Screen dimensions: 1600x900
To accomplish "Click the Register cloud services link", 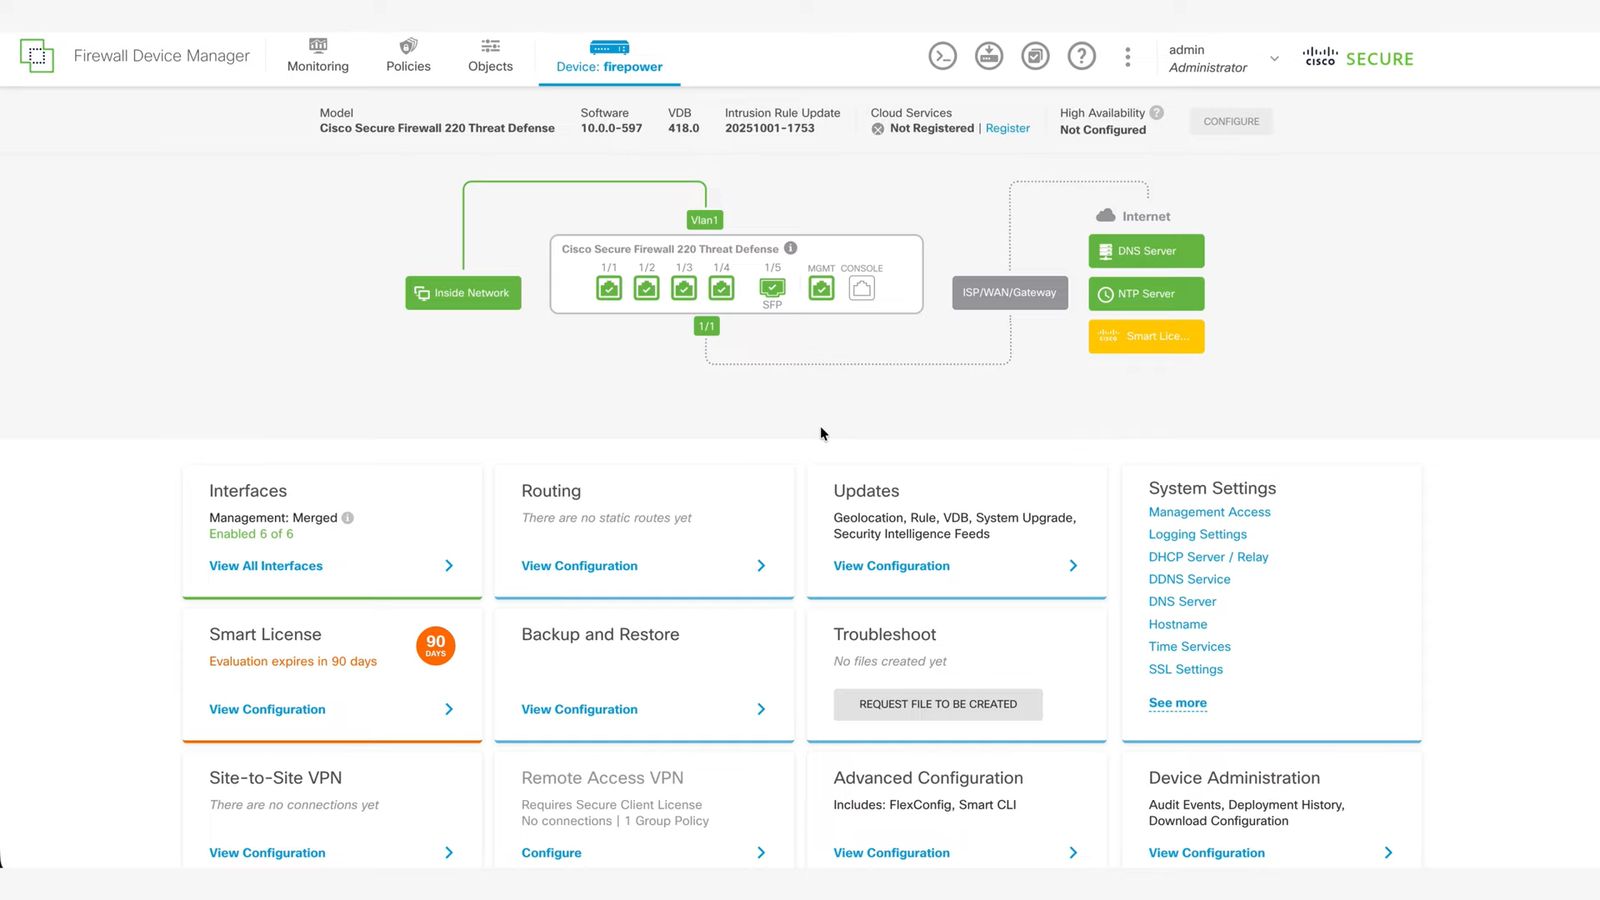I will pos(1007,129).
